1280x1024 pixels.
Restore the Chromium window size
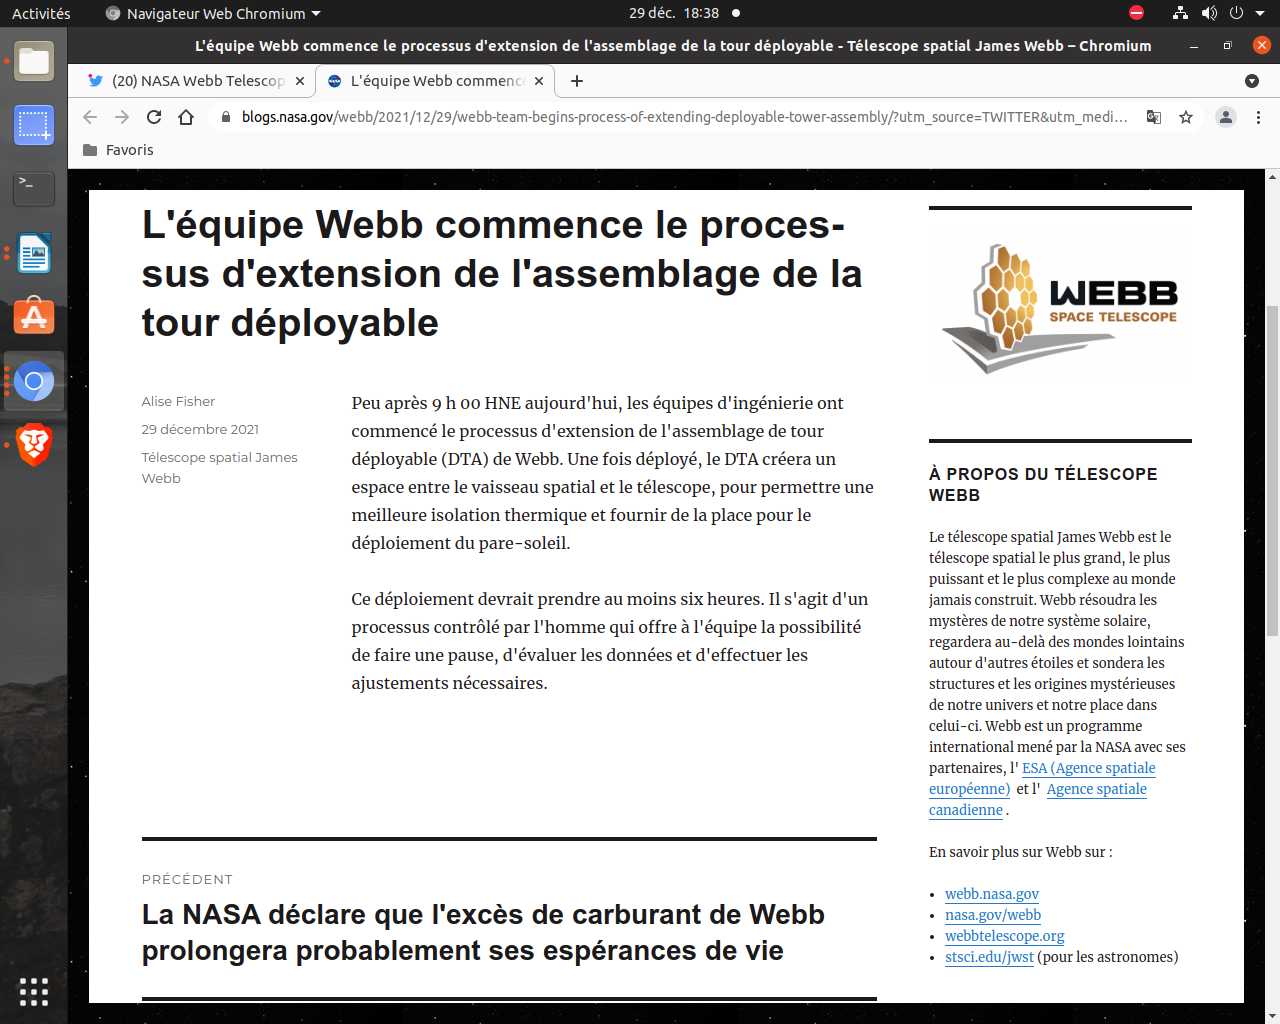tap(1228, 46)
